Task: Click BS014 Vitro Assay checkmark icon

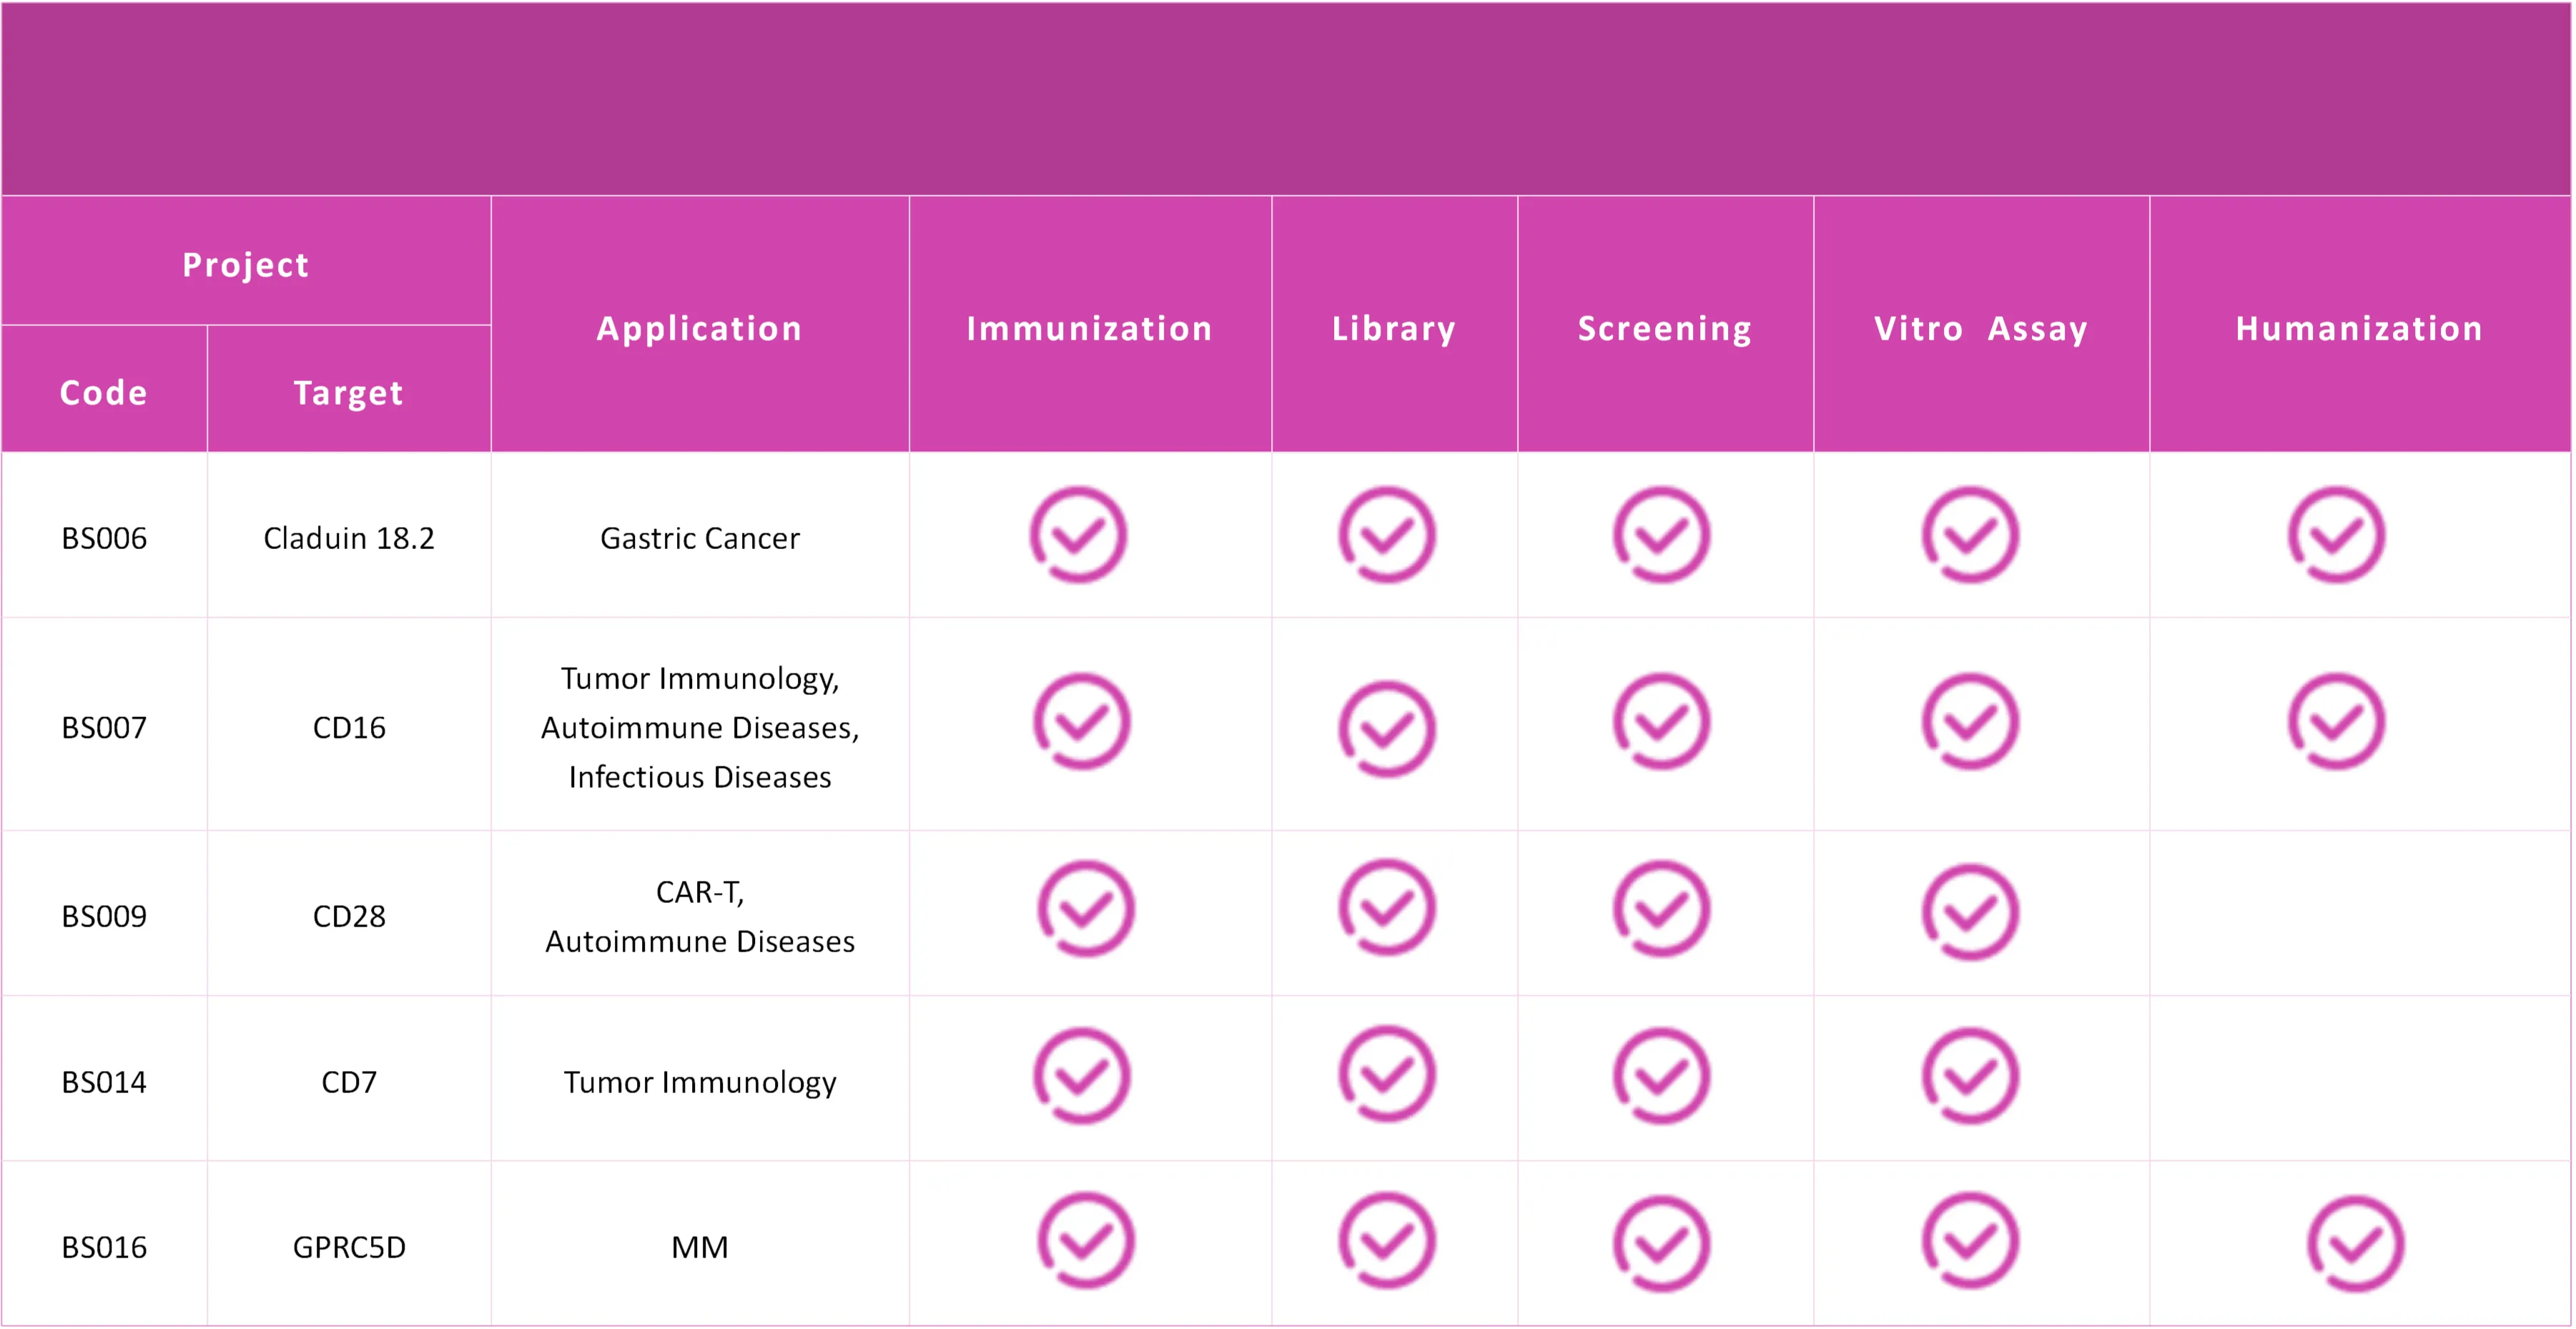Action: [x=1970, y=1076]
